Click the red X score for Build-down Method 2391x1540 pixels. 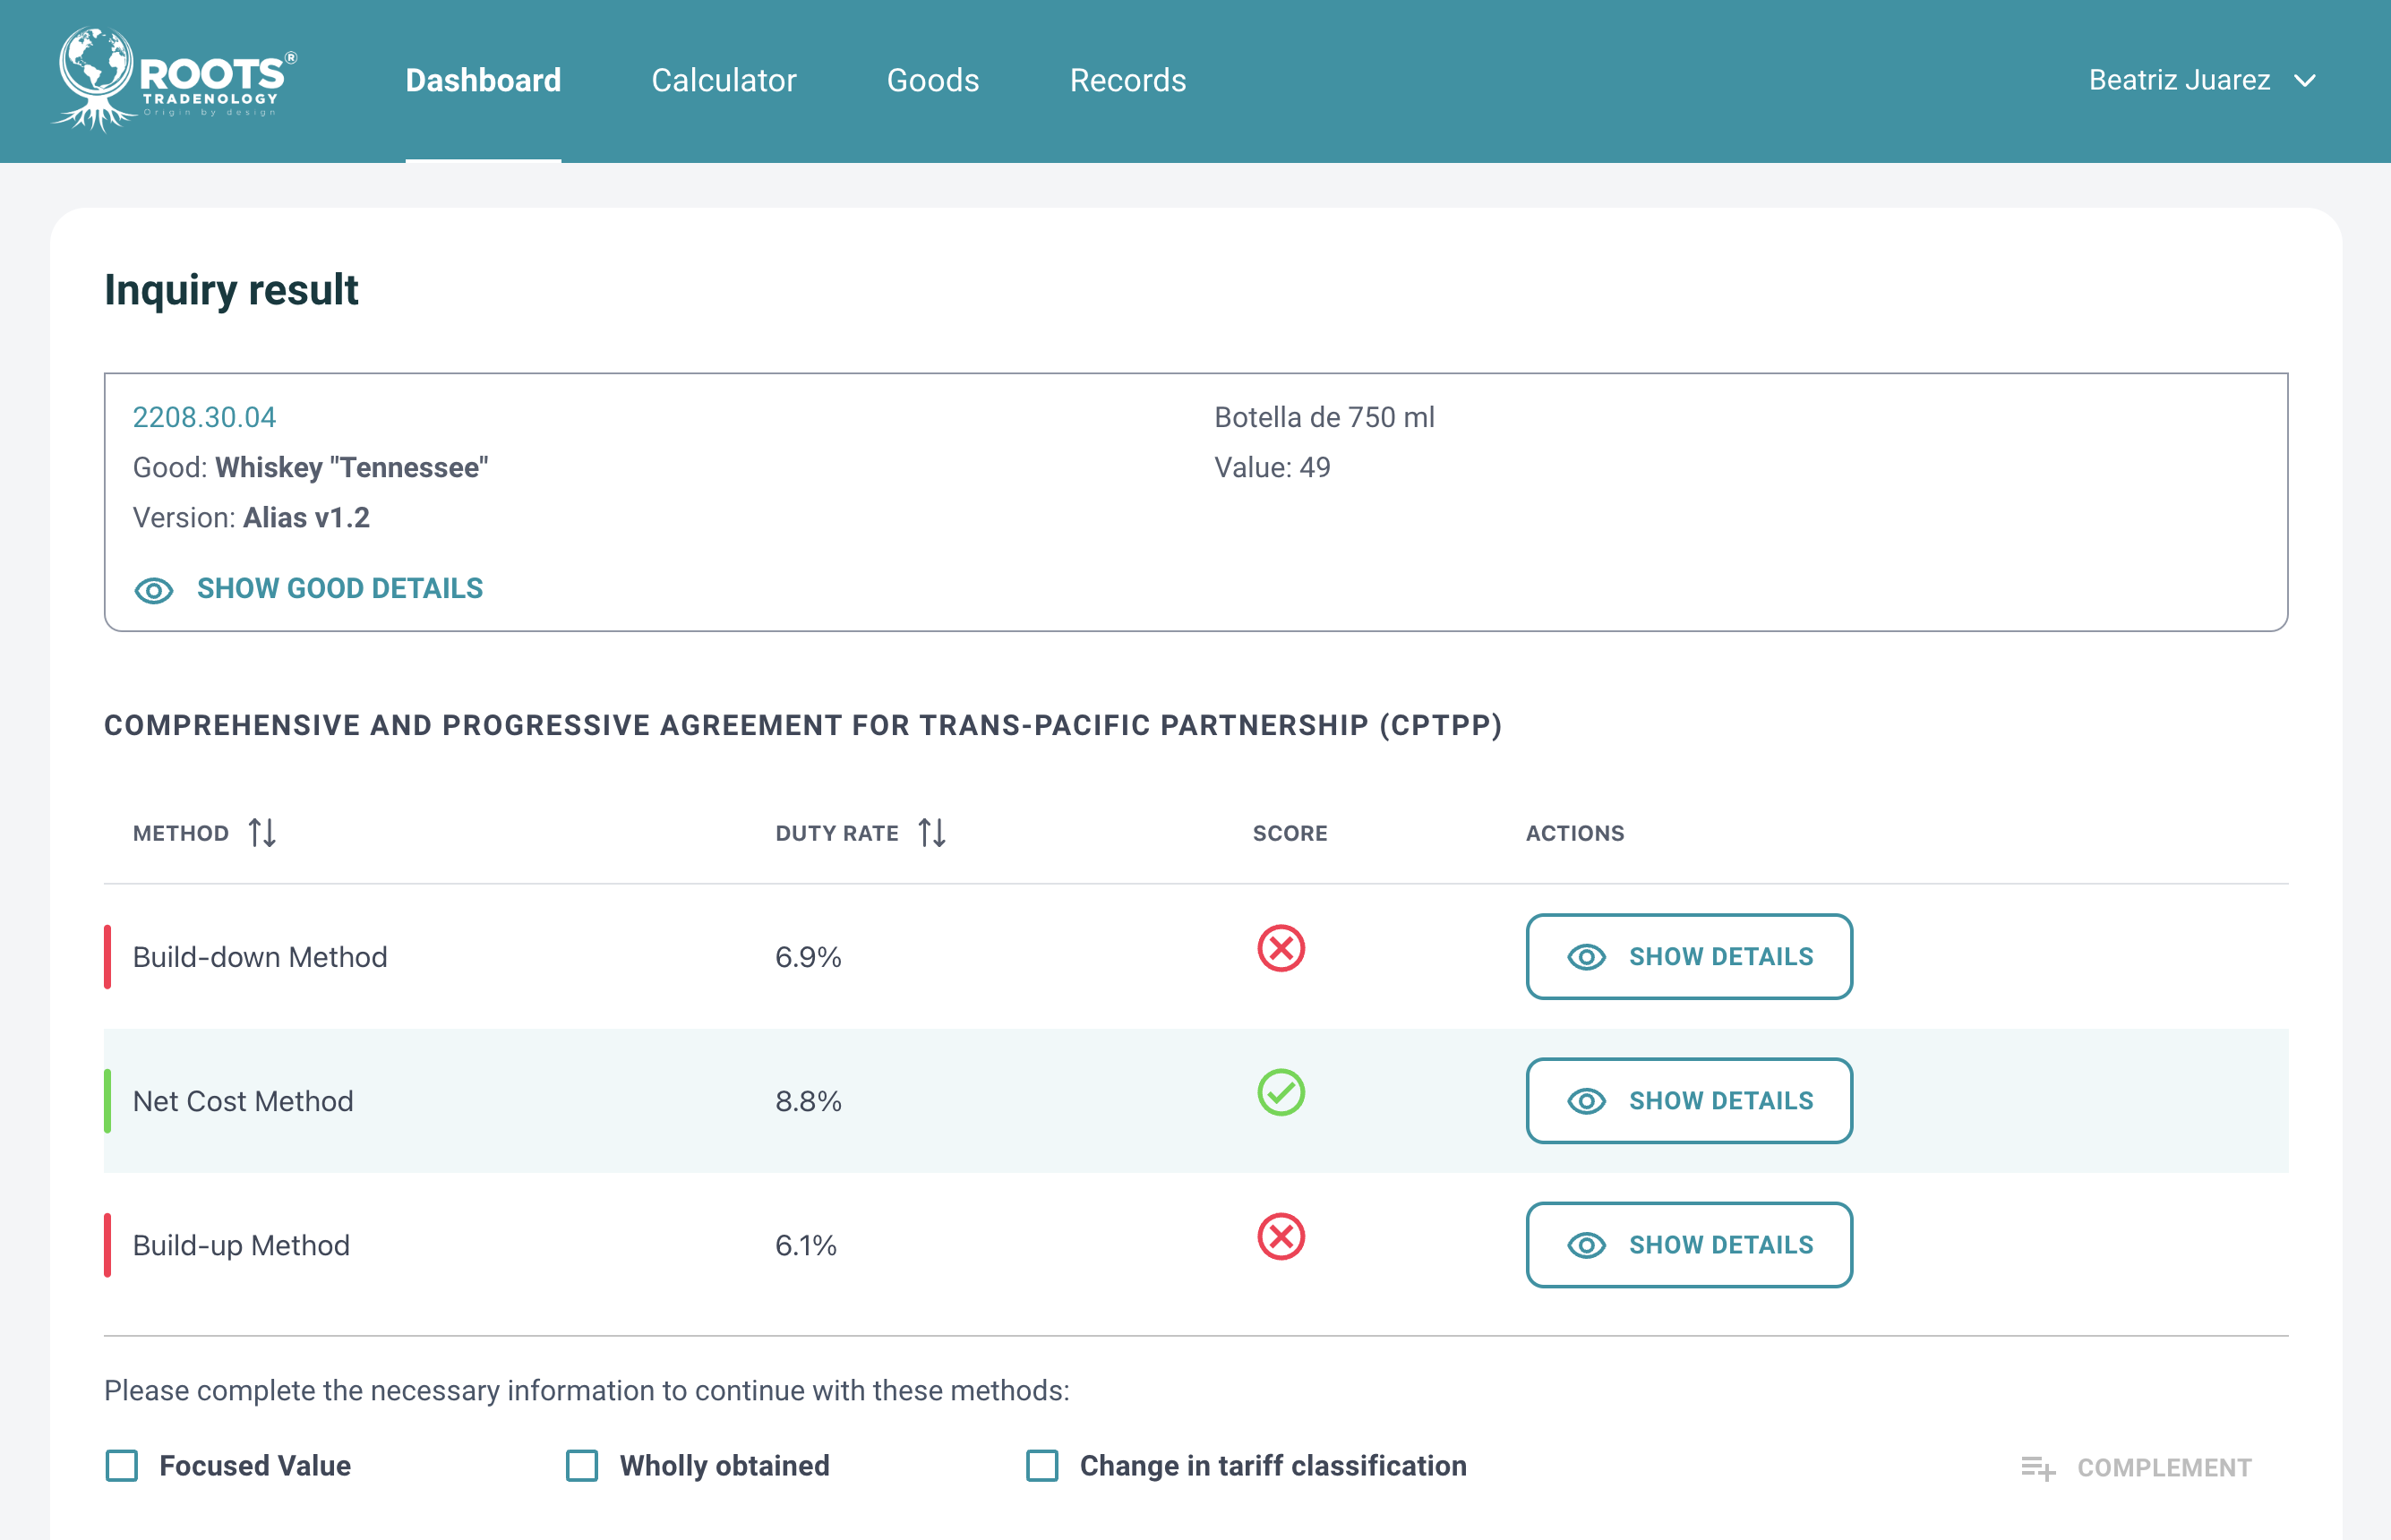click(1280, 948)
